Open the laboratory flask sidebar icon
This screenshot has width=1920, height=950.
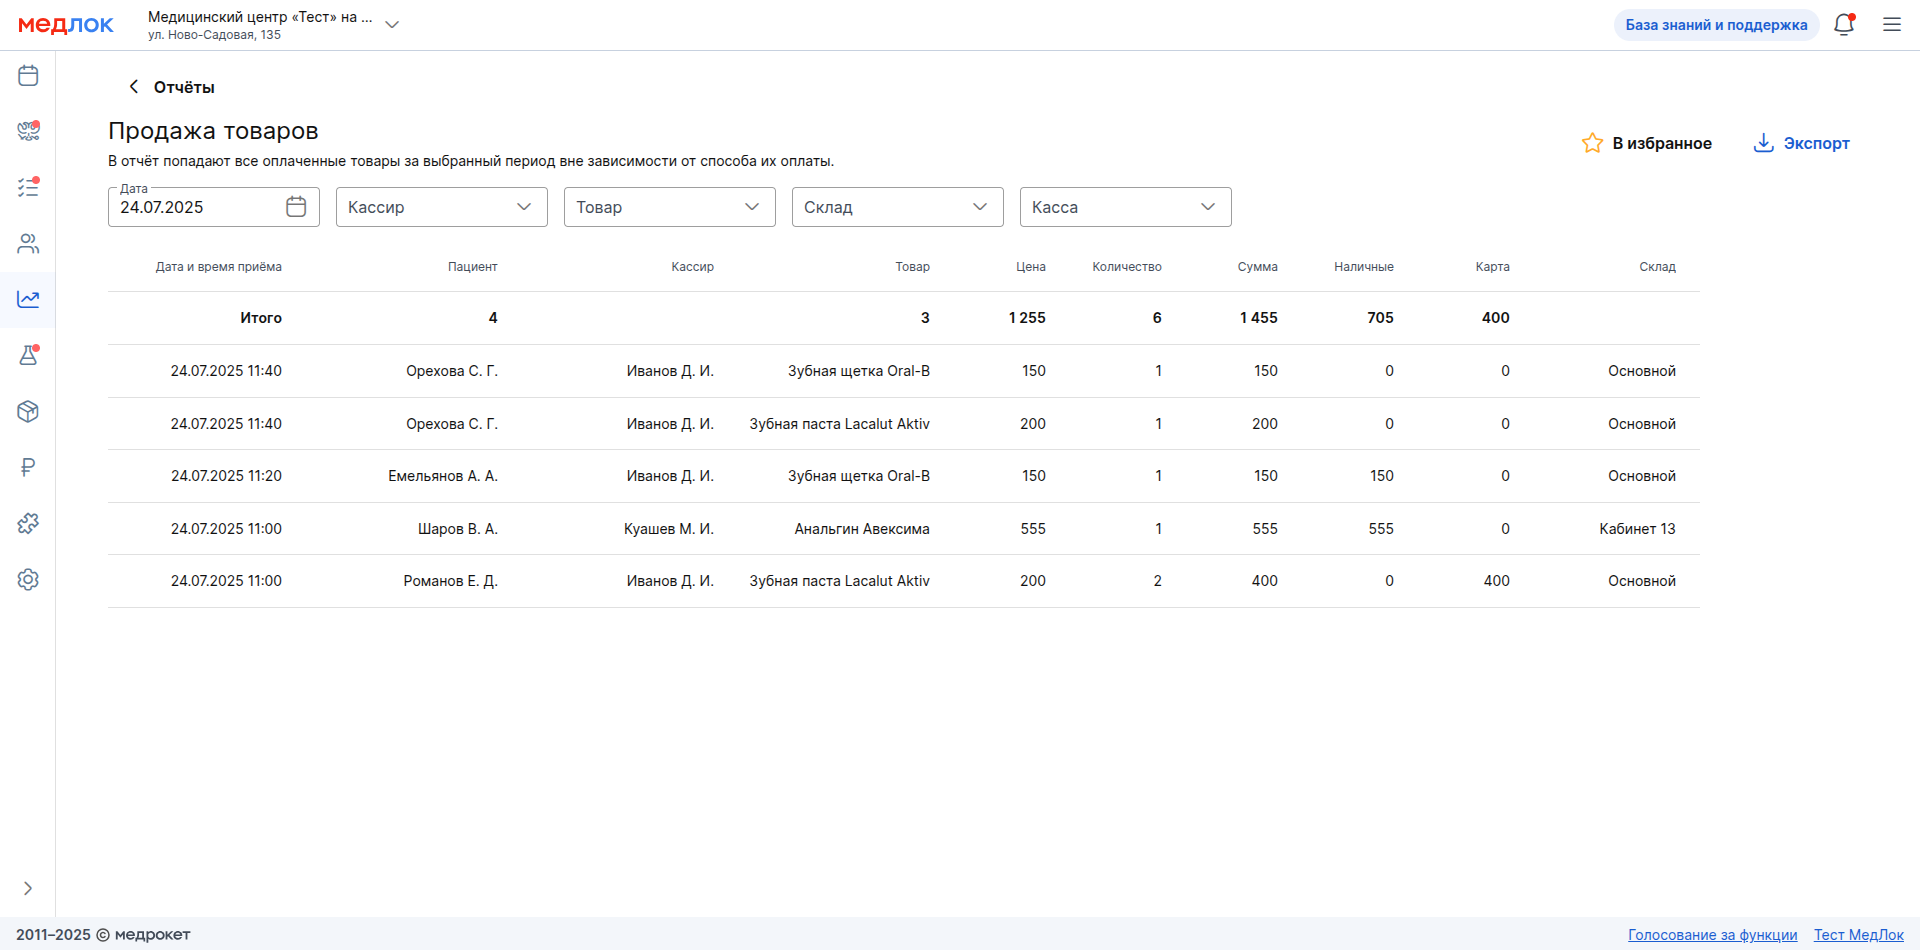point(28,355)
